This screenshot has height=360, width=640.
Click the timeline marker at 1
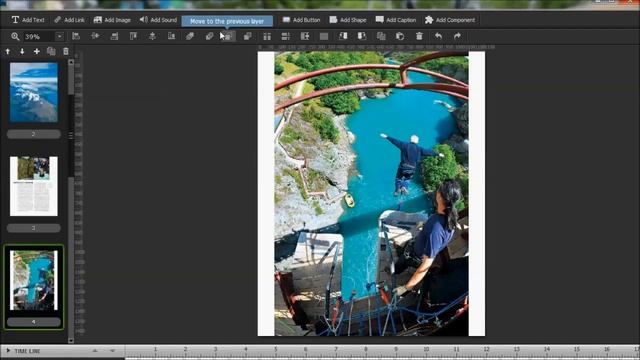point(155,349)
